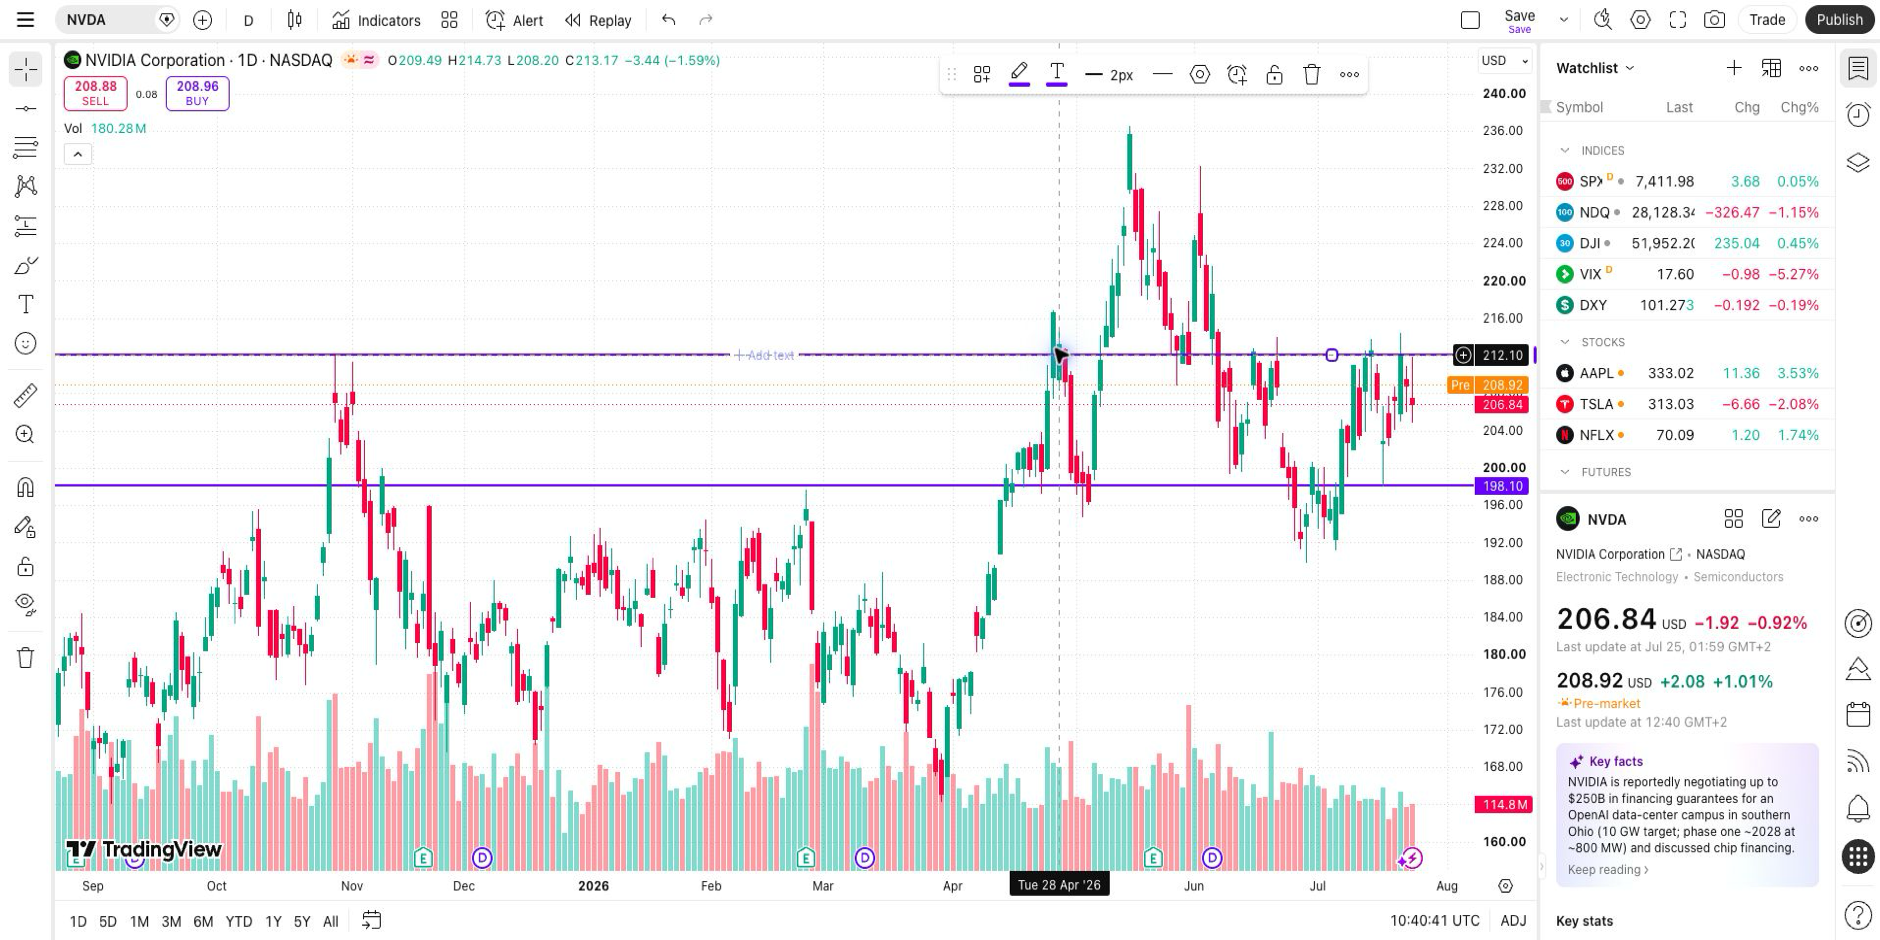Screen dimensions: 1880x940
Task: Click the drawing toolbar delete trash icon
Action: pos(1312,74)
